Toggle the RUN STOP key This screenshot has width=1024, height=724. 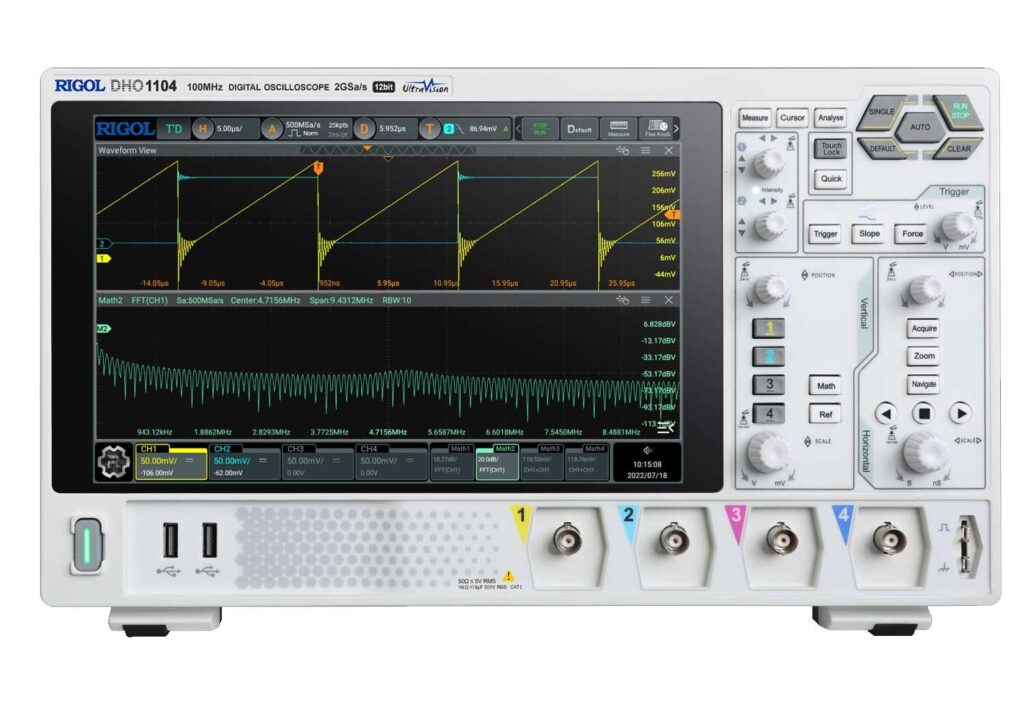pos(959,112)
